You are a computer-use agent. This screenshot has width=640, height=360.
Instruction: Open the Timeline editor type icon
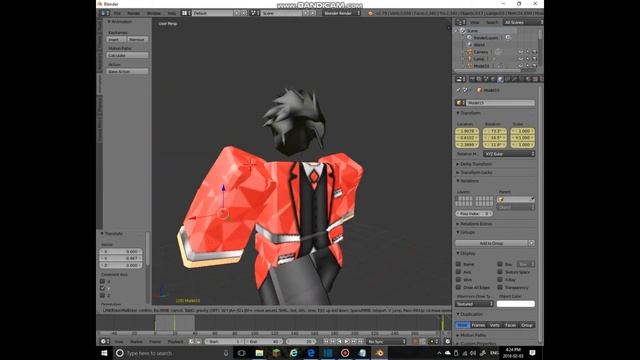click(x=104, y=341)
